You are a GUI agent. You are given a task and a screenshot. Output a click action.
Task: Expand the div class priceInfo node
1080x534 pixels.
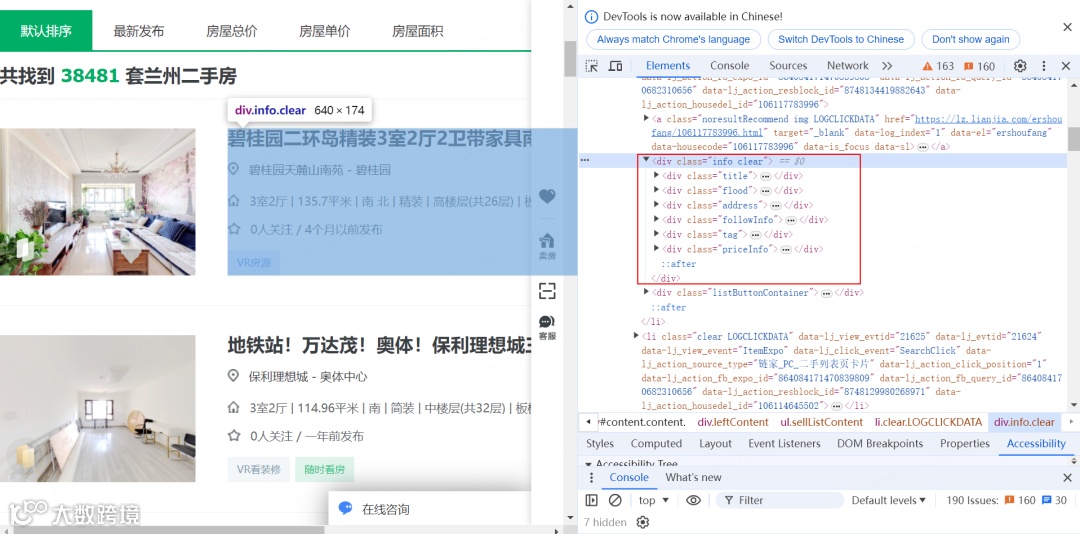pyautogui.click(x=656, y=249)
